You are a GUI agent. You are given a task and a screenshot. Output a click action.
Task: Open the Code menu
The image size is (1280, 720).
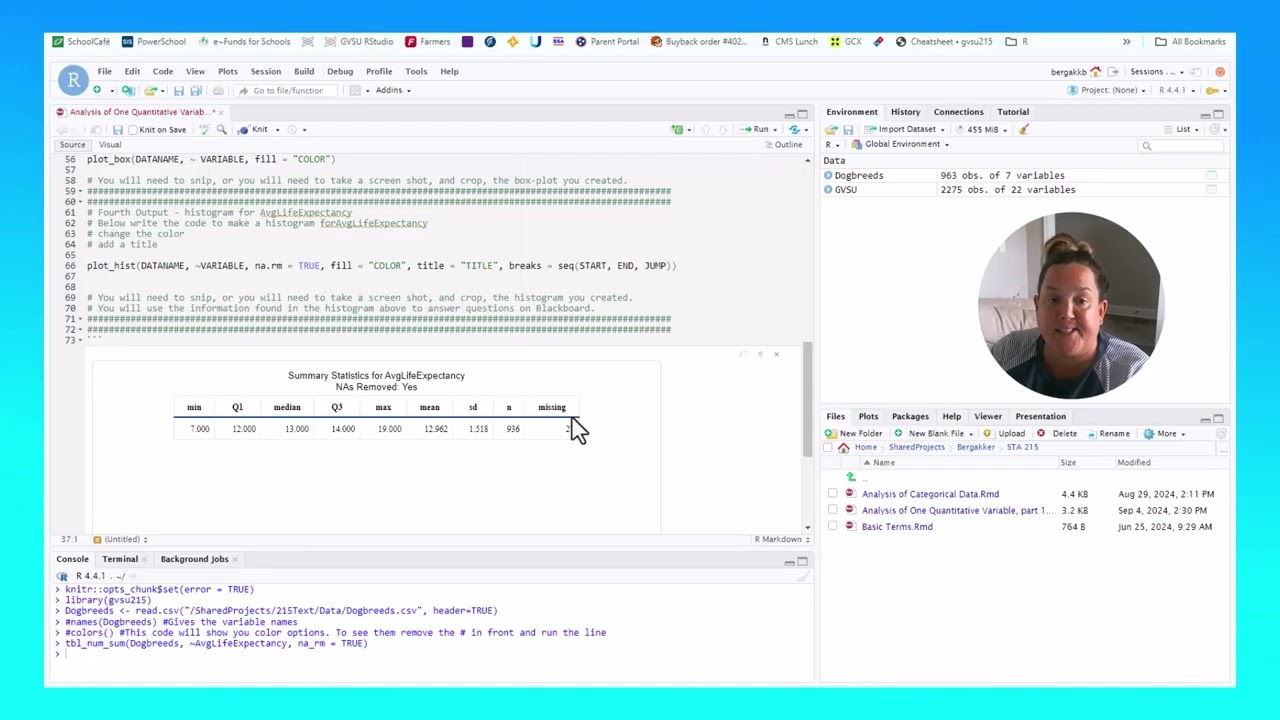tap(162, 71)
